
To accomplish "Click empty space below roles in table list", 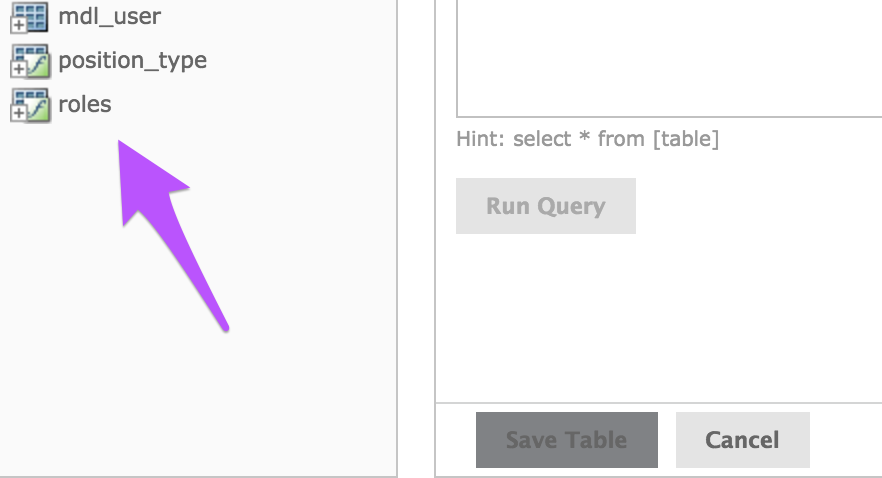I will point(197,394).
